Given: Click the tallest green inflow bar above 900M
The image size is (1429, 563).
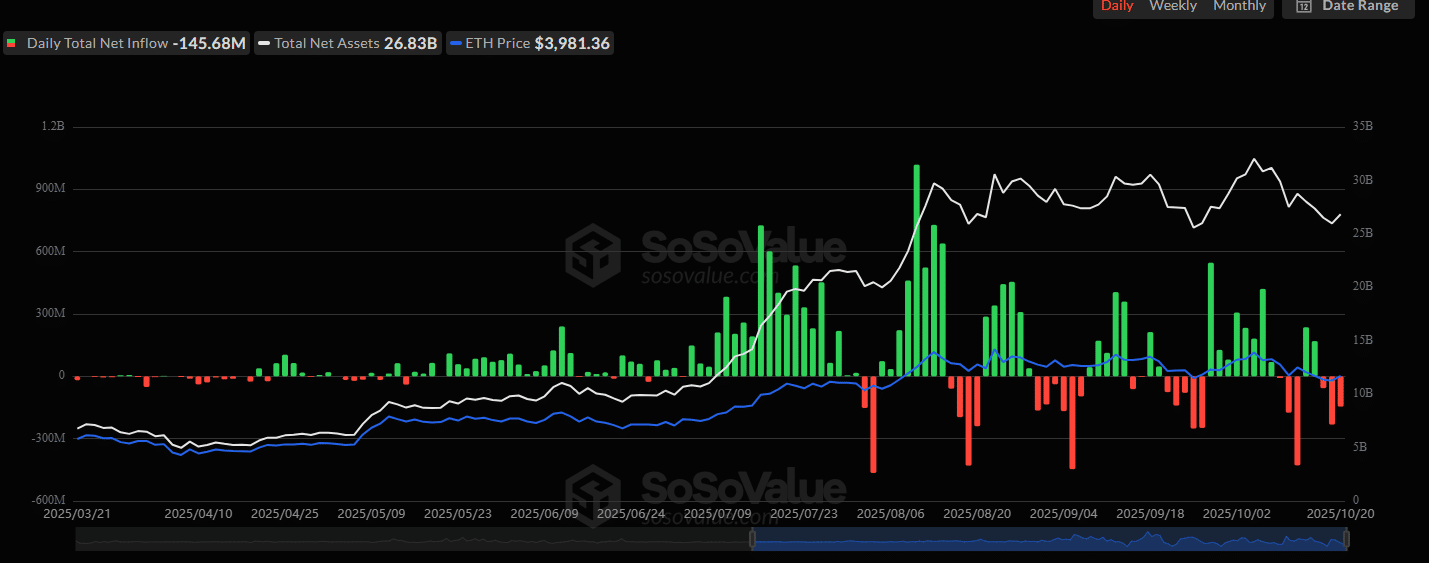Looking at the screenshot, I should (917, 270).
